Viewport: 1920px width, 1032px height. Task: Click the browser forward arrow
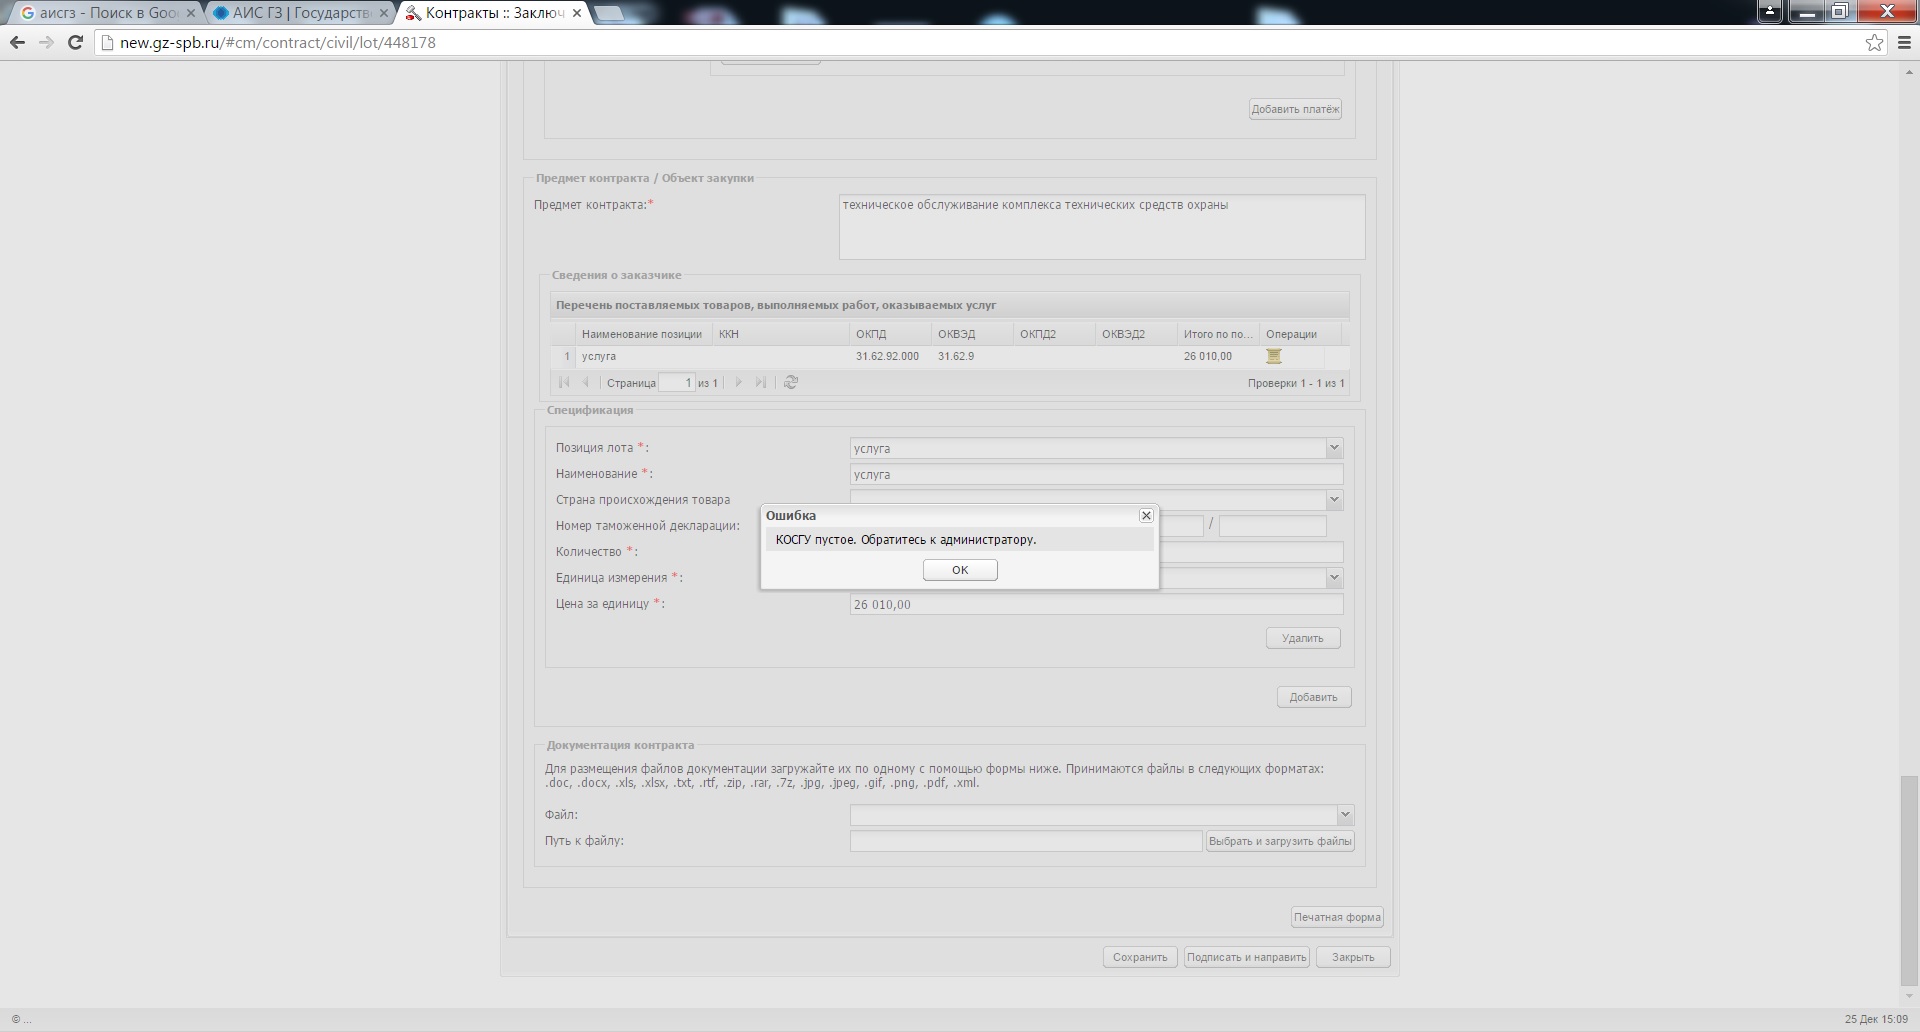point(46,42)
